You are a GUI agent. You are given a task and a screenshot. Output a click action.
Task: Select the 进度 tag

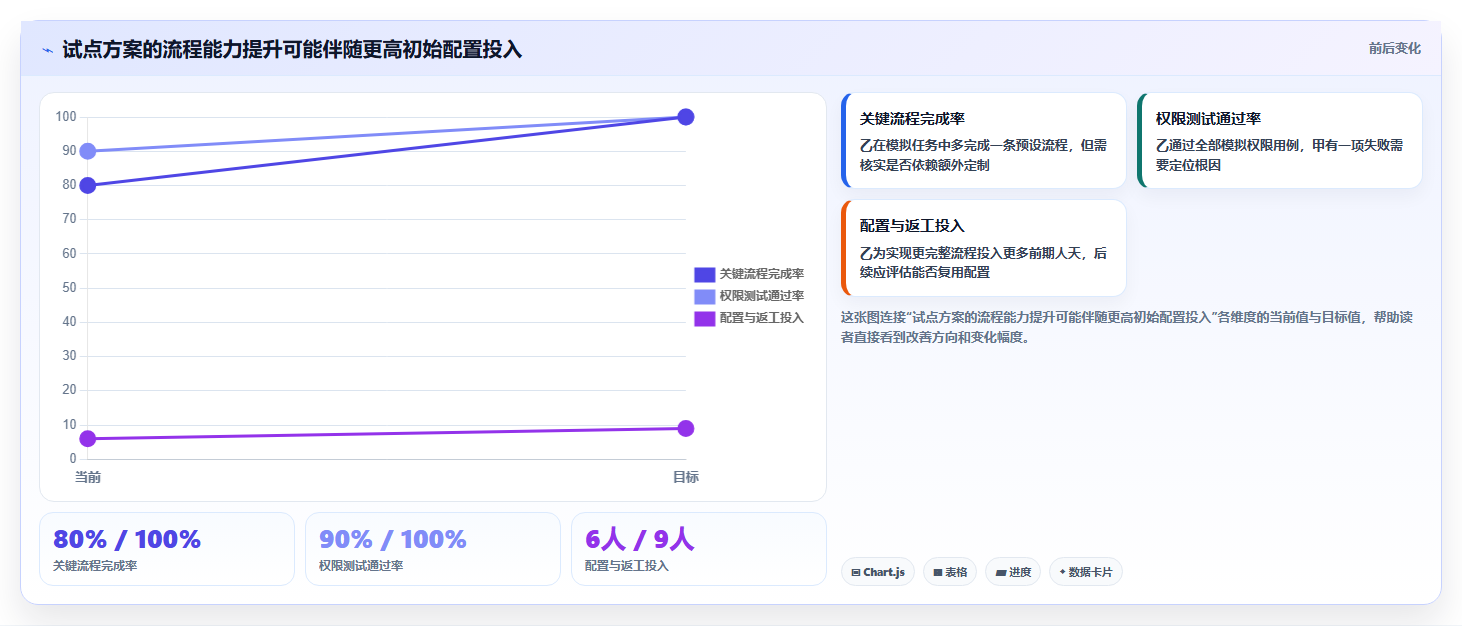[x=1013, y=572]
